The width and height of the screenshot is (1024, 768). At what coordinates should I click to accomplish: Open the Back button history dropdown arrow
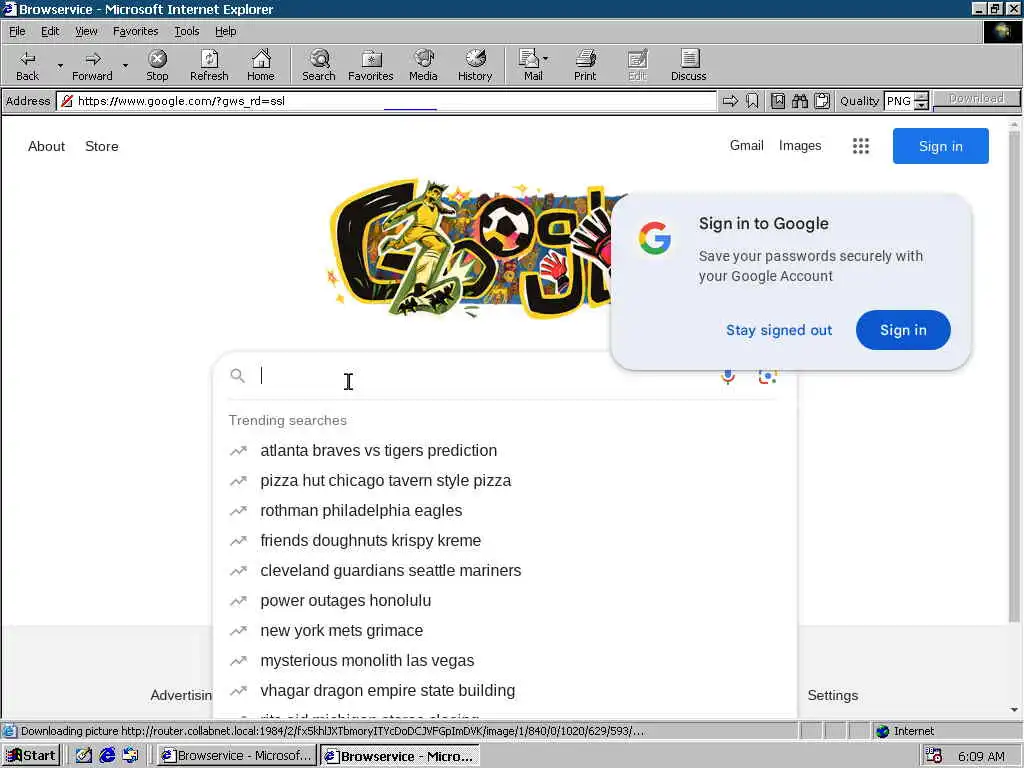pos(60,65)
